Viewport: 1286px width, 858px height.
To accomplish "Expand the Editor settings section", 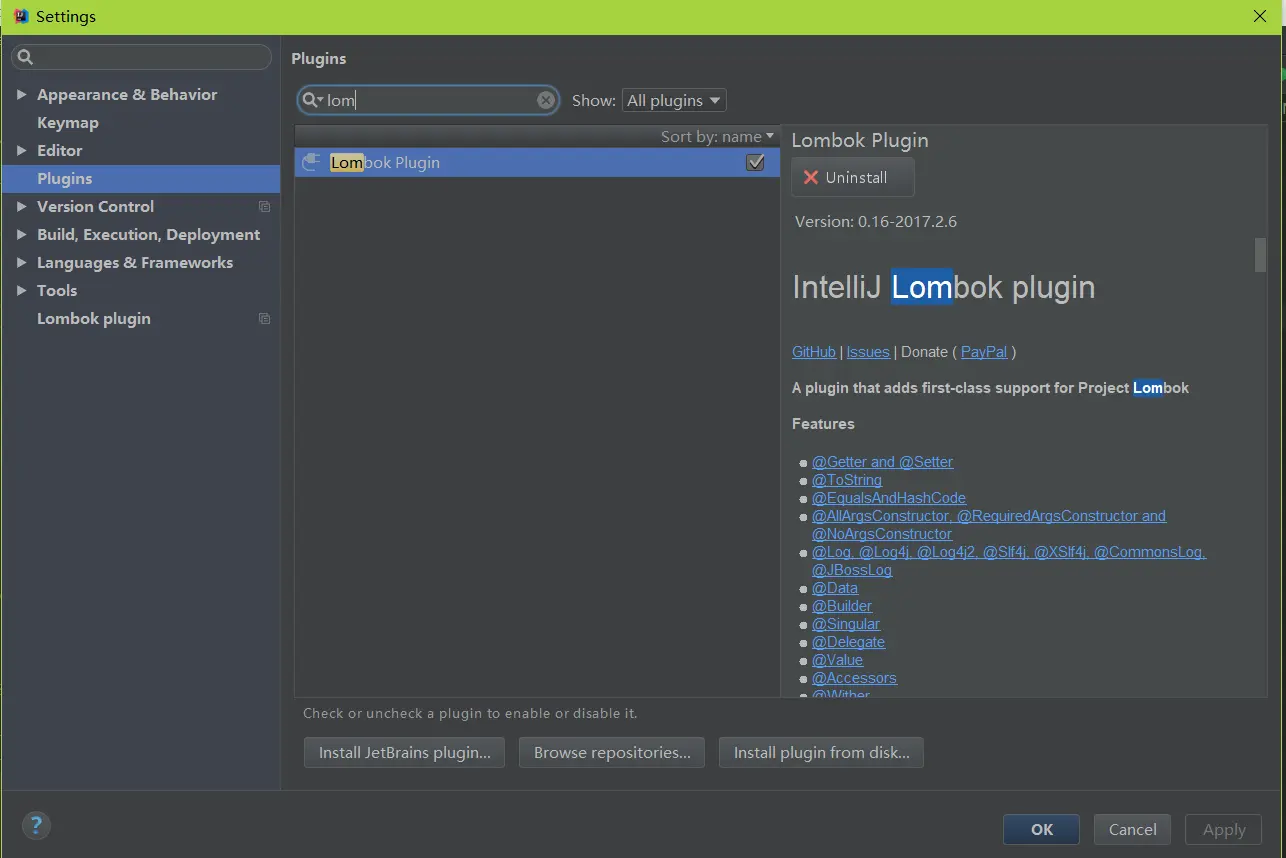I will point(21,150).
